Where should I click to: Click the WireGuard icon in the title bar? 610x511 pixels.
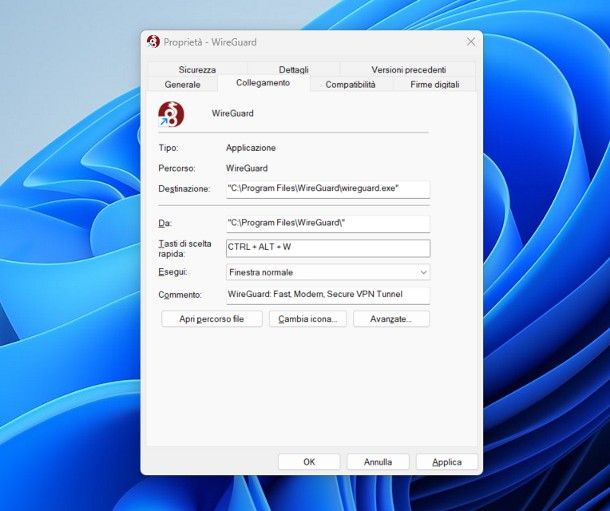[153, 42]
